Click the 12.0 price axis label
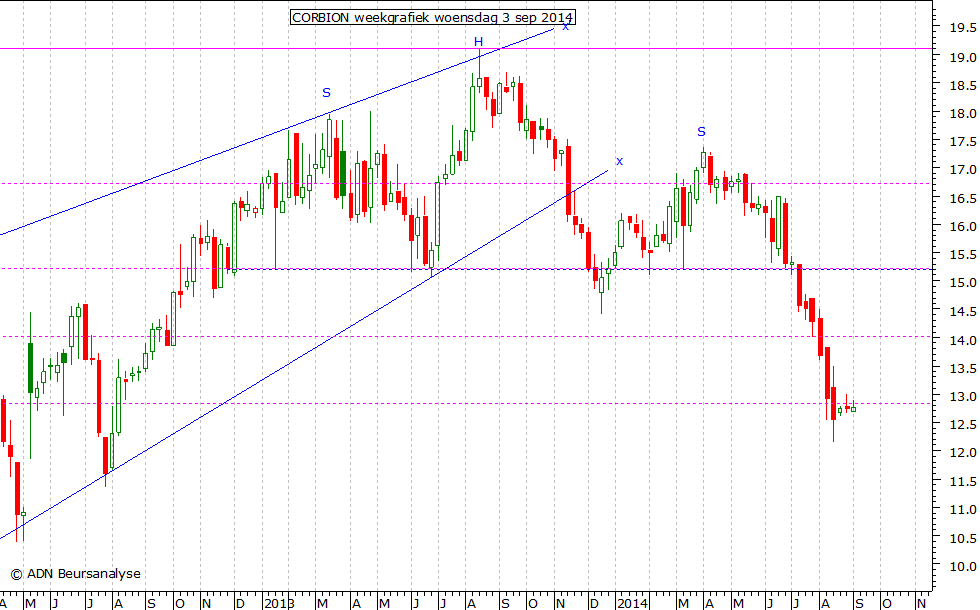 pyautogui.click(x=963, y=452)
